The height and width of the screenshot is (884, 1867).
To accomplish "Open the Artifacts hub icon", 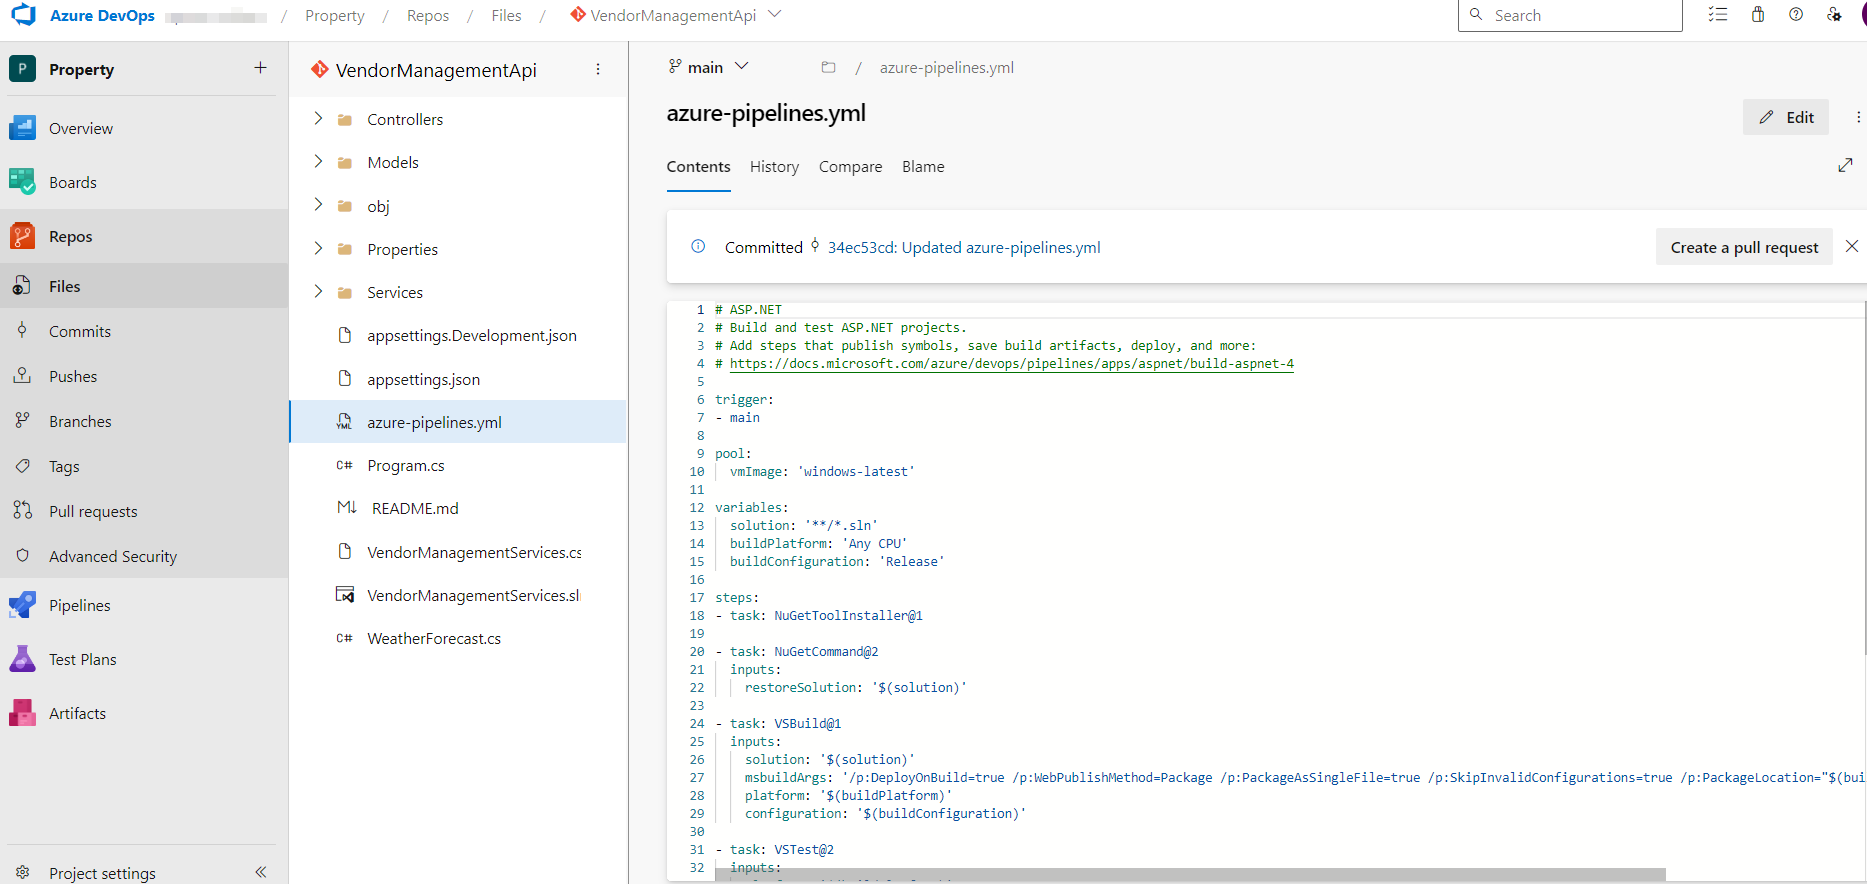I will 22,713.
